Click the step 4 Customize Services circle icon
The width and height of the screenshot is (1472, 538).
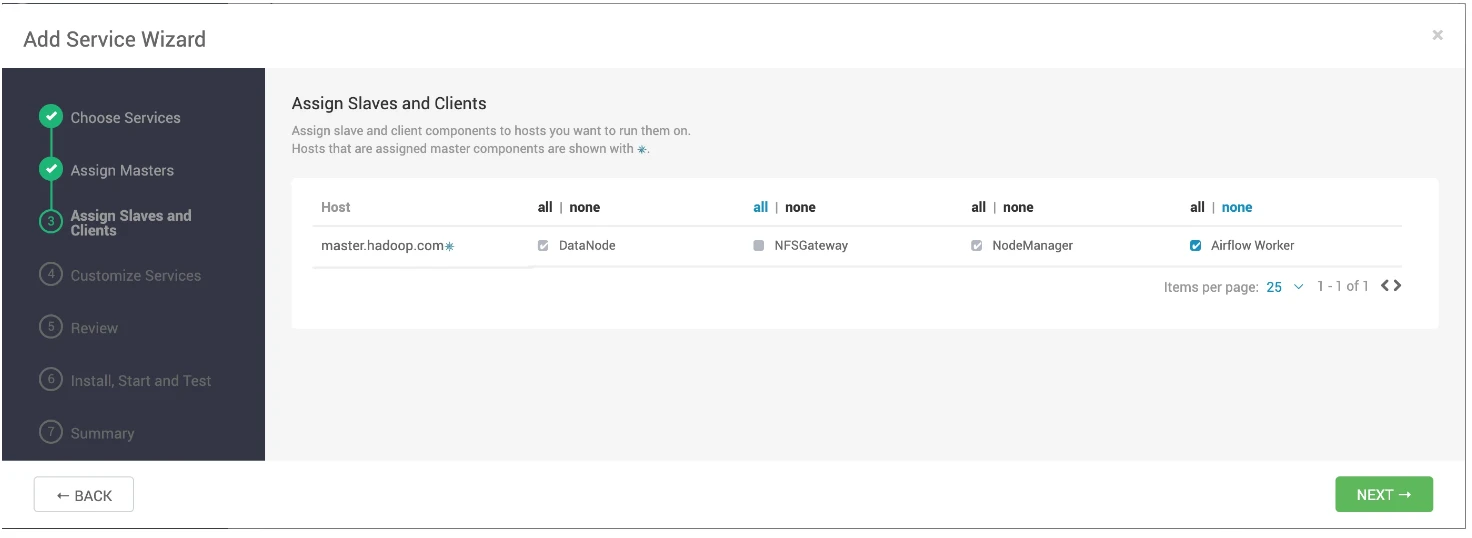(51, 274)
